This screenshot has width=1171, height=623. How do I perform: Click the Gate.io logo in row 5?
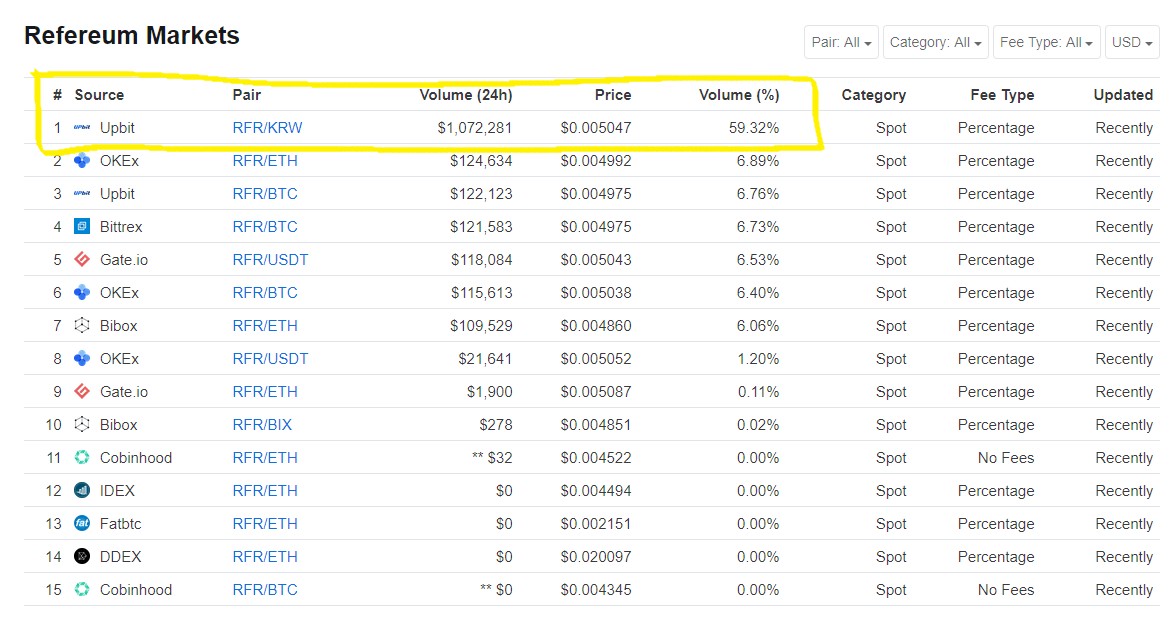click(x=82, y=259)
